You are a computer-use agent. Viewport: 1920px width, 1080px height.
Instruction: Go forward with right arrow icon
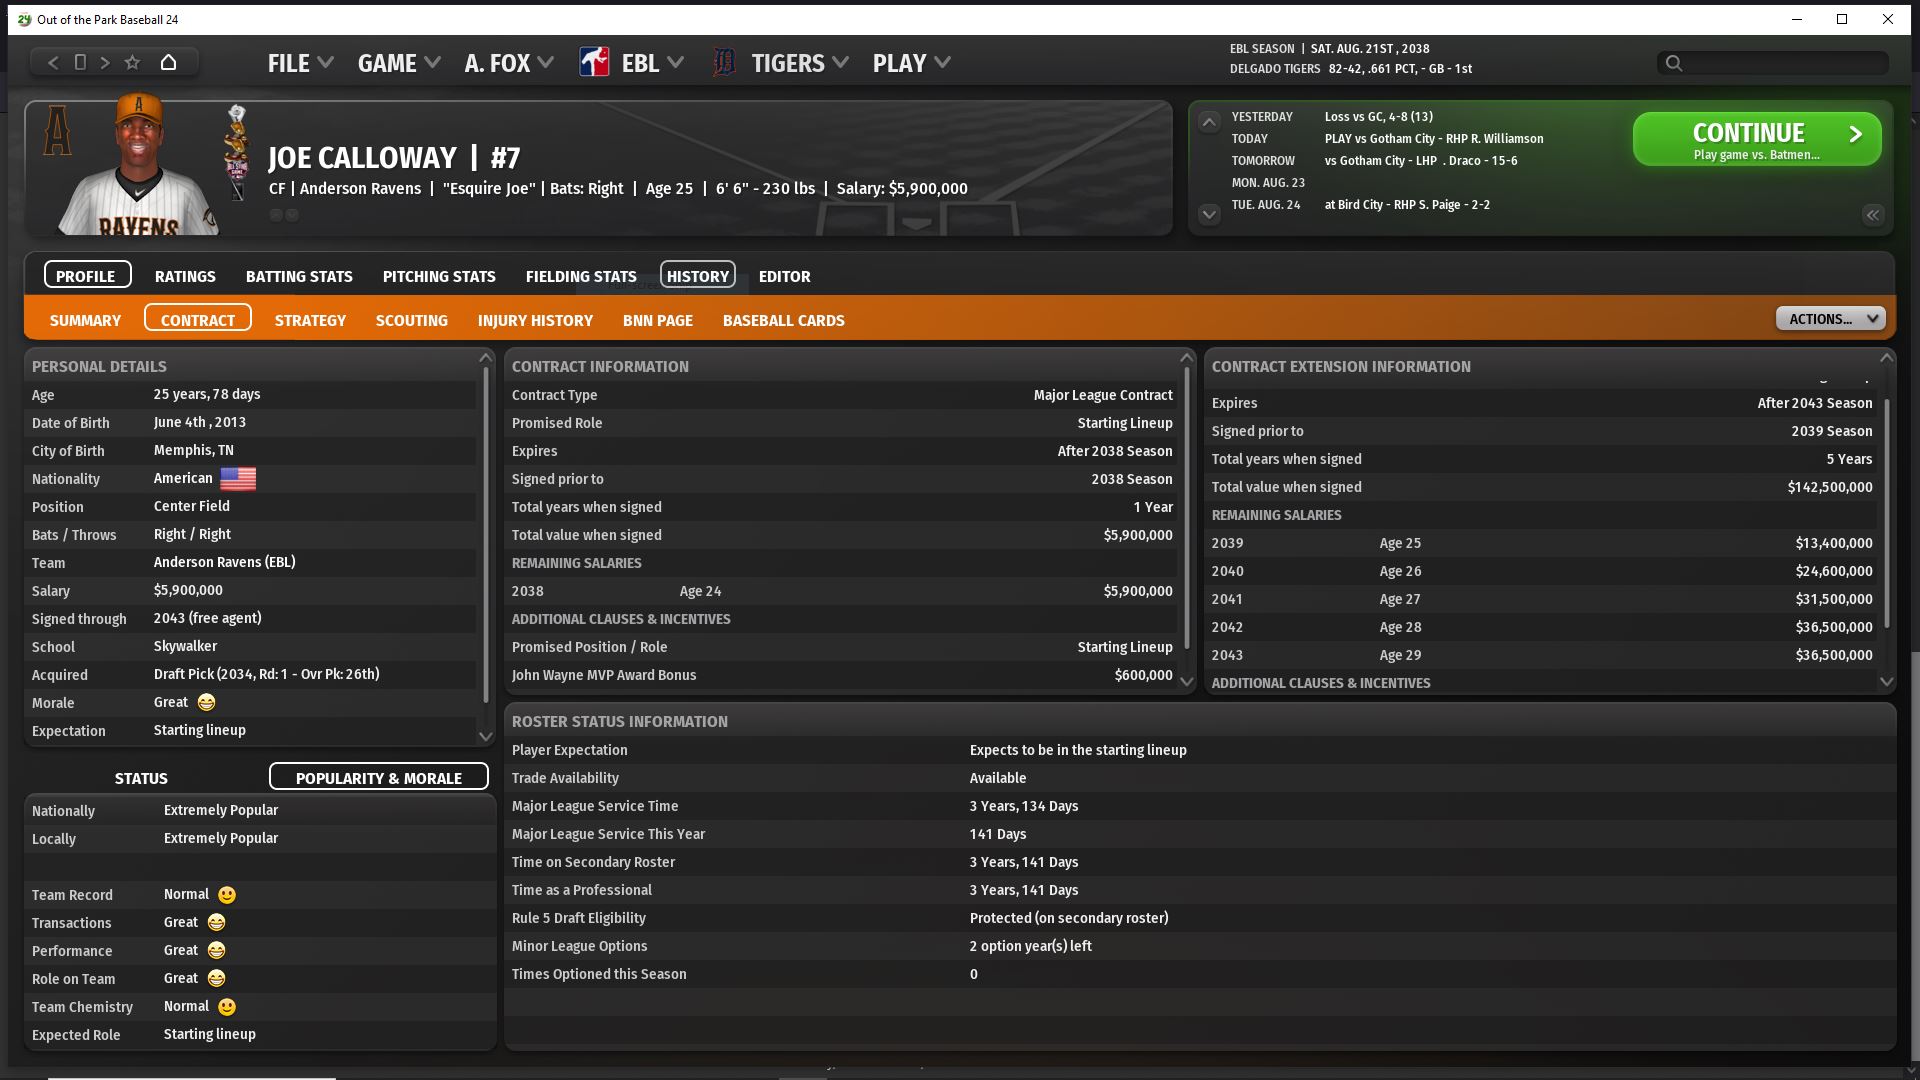click(x=105, y=62)
